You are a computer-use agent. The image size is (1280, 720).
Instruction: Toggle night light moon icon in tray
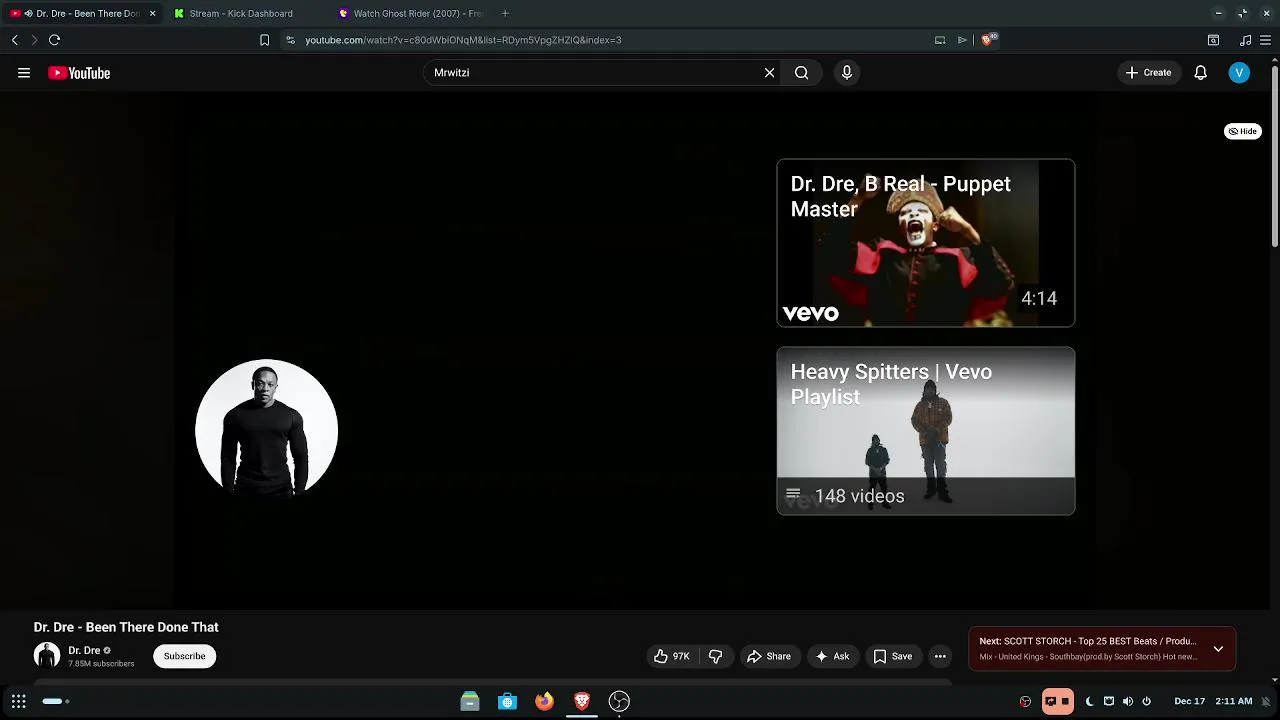(x=1089, y=701)
